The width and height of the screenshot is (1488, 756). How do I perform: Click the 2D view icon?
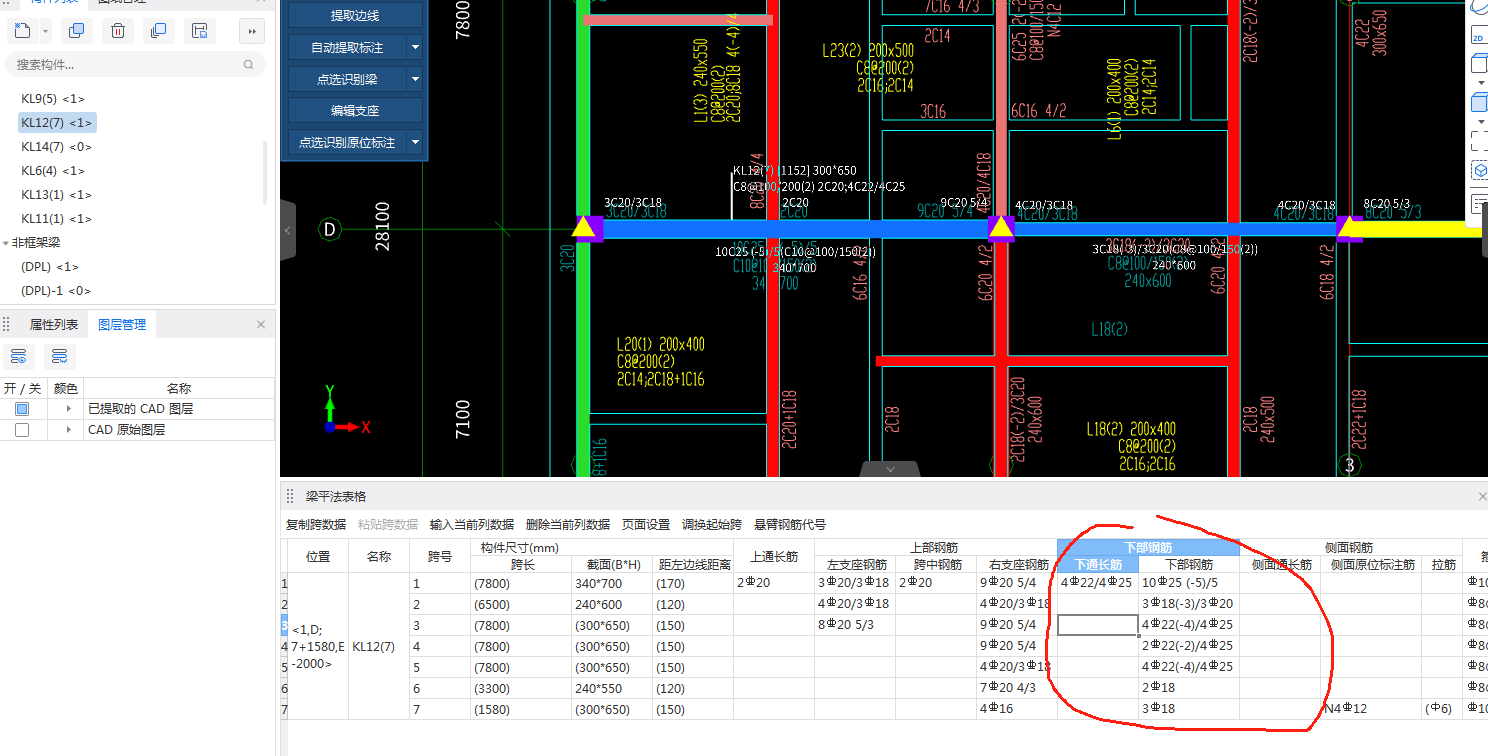[x=1478, y=37]
